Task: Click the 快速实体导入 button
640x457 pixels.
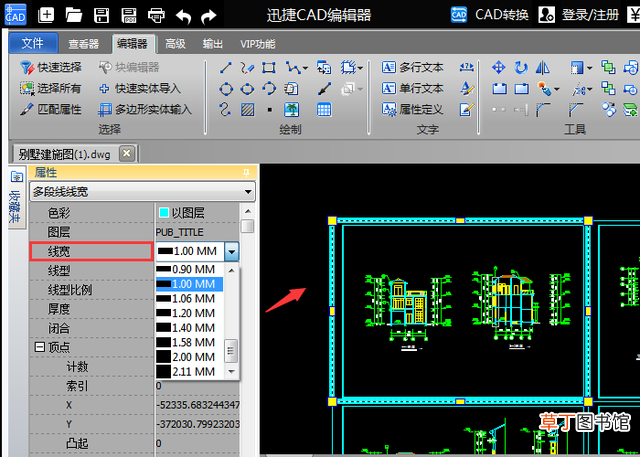Action: 140,88
